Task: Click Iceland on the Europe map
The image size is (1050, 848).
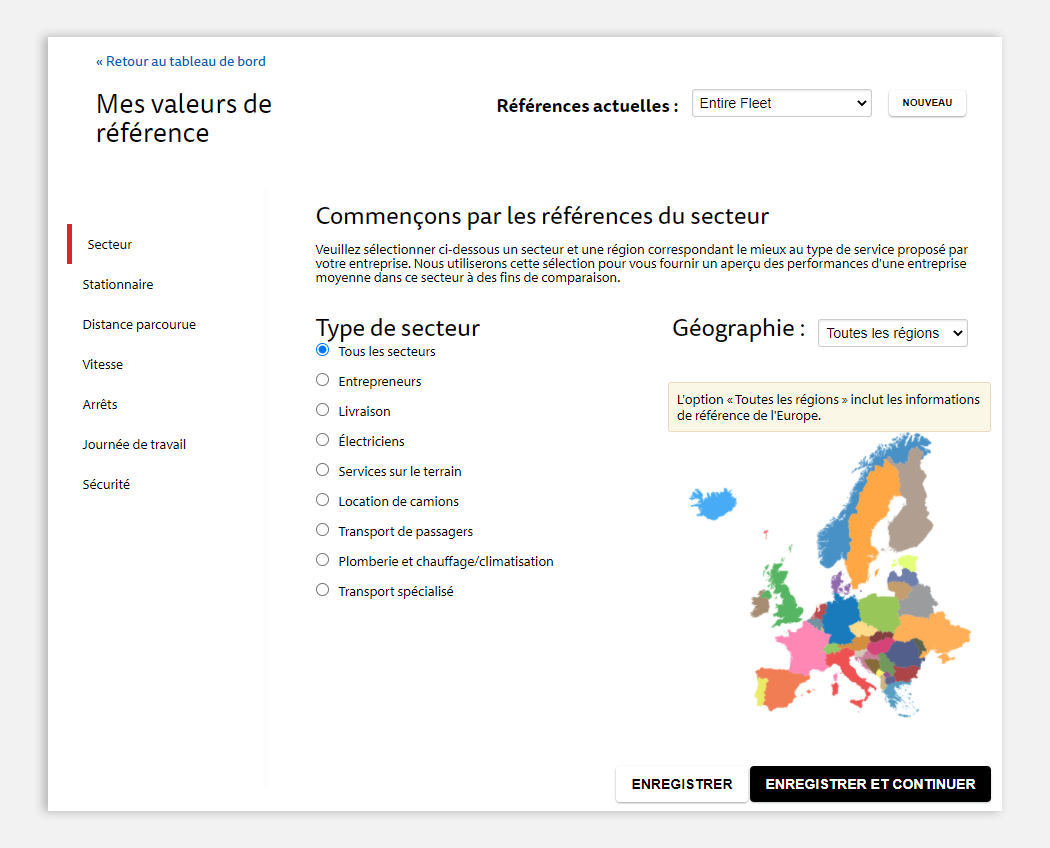Action: coord(713,504)
